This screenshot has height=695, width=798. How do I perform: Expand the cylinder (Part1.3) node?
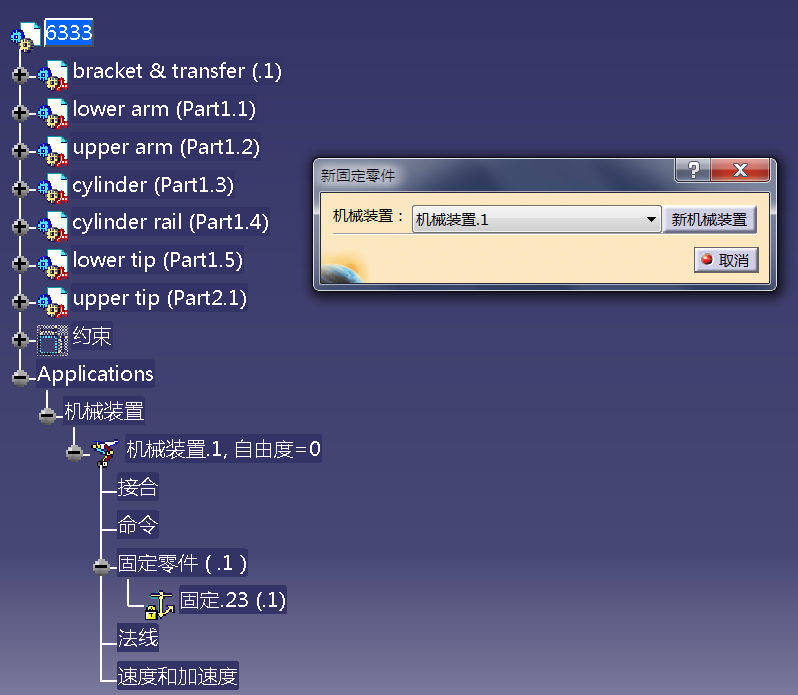point(20,189)
